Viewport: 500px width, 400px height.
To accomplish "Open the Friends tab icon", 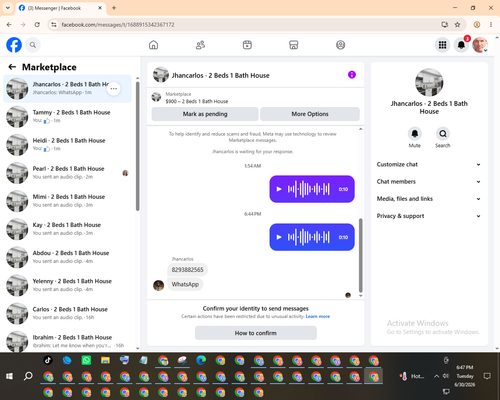I will 200,45.
